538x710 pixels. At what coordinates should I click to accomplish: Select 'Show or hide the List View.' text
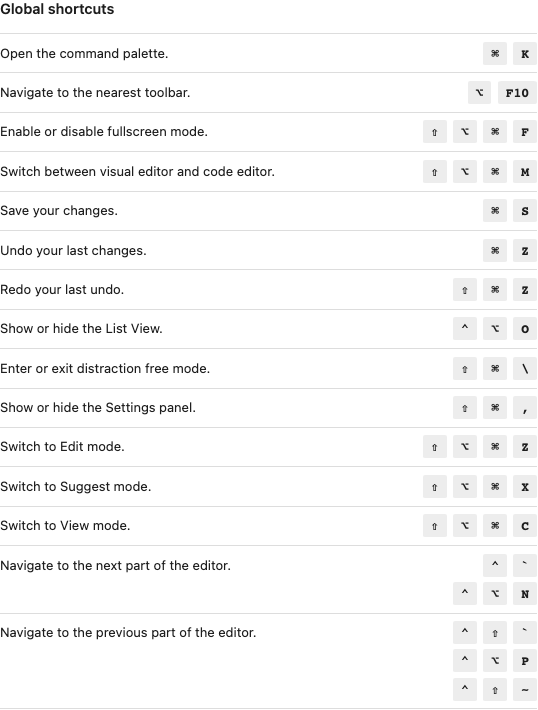(81, 328)
